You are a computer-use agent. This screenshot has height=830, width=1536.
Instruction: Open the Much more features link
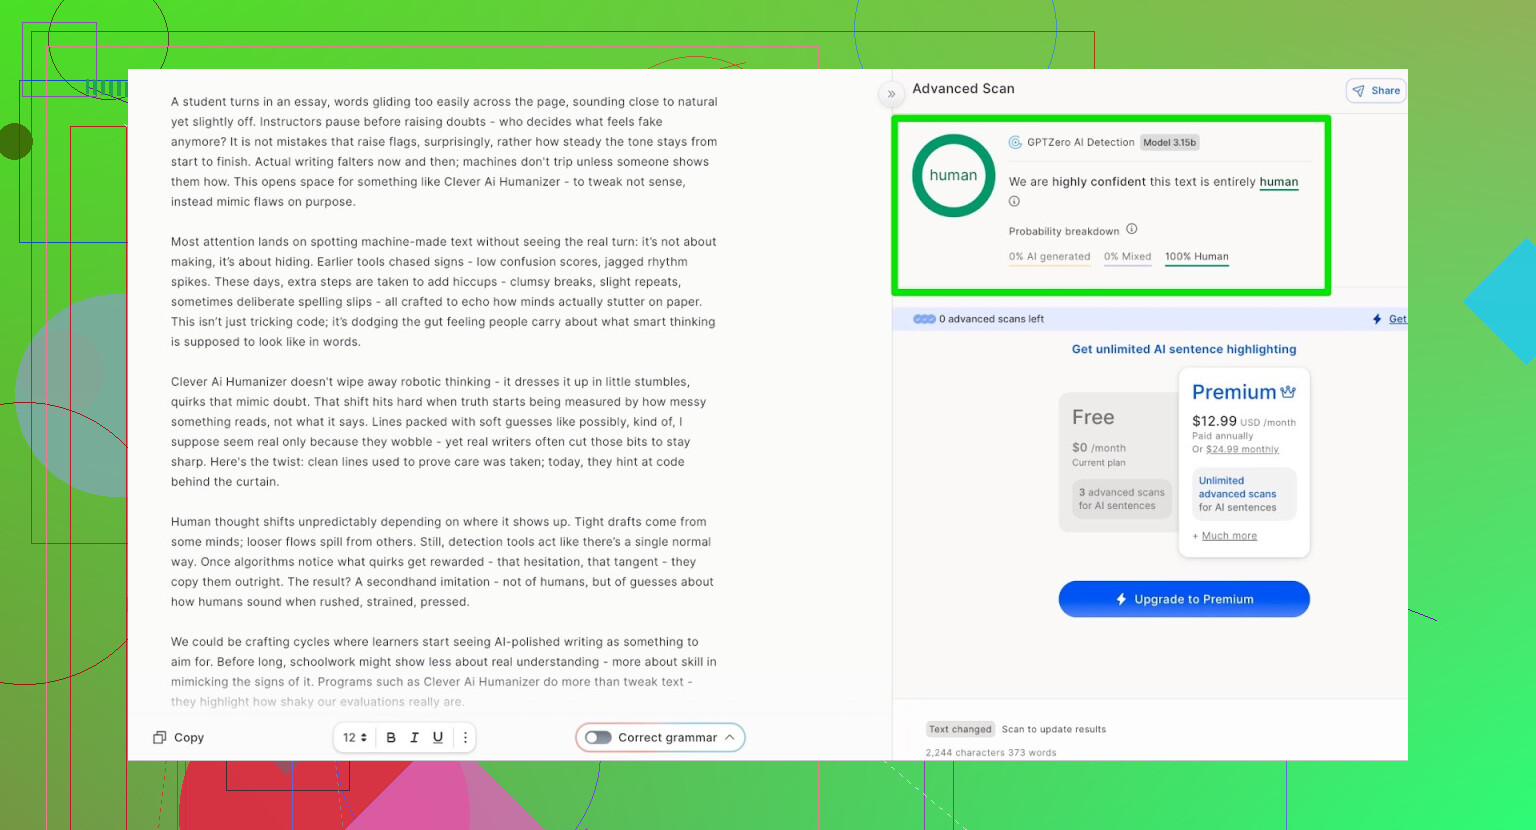[1229, 536]
